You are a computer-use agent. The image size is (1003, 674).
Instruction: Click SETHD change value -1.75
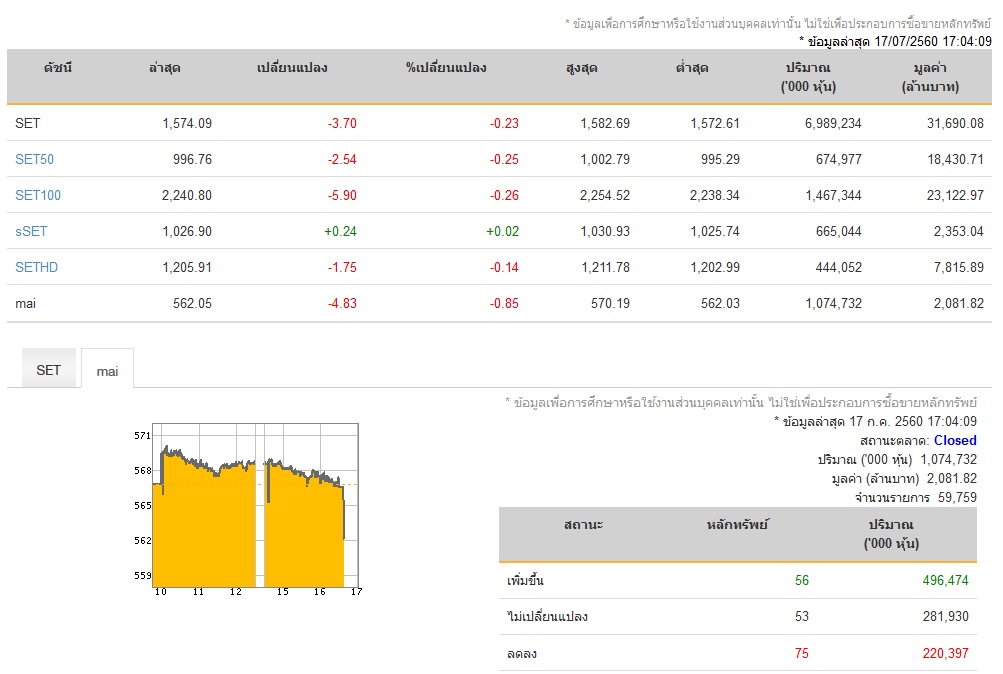point(342,267)
